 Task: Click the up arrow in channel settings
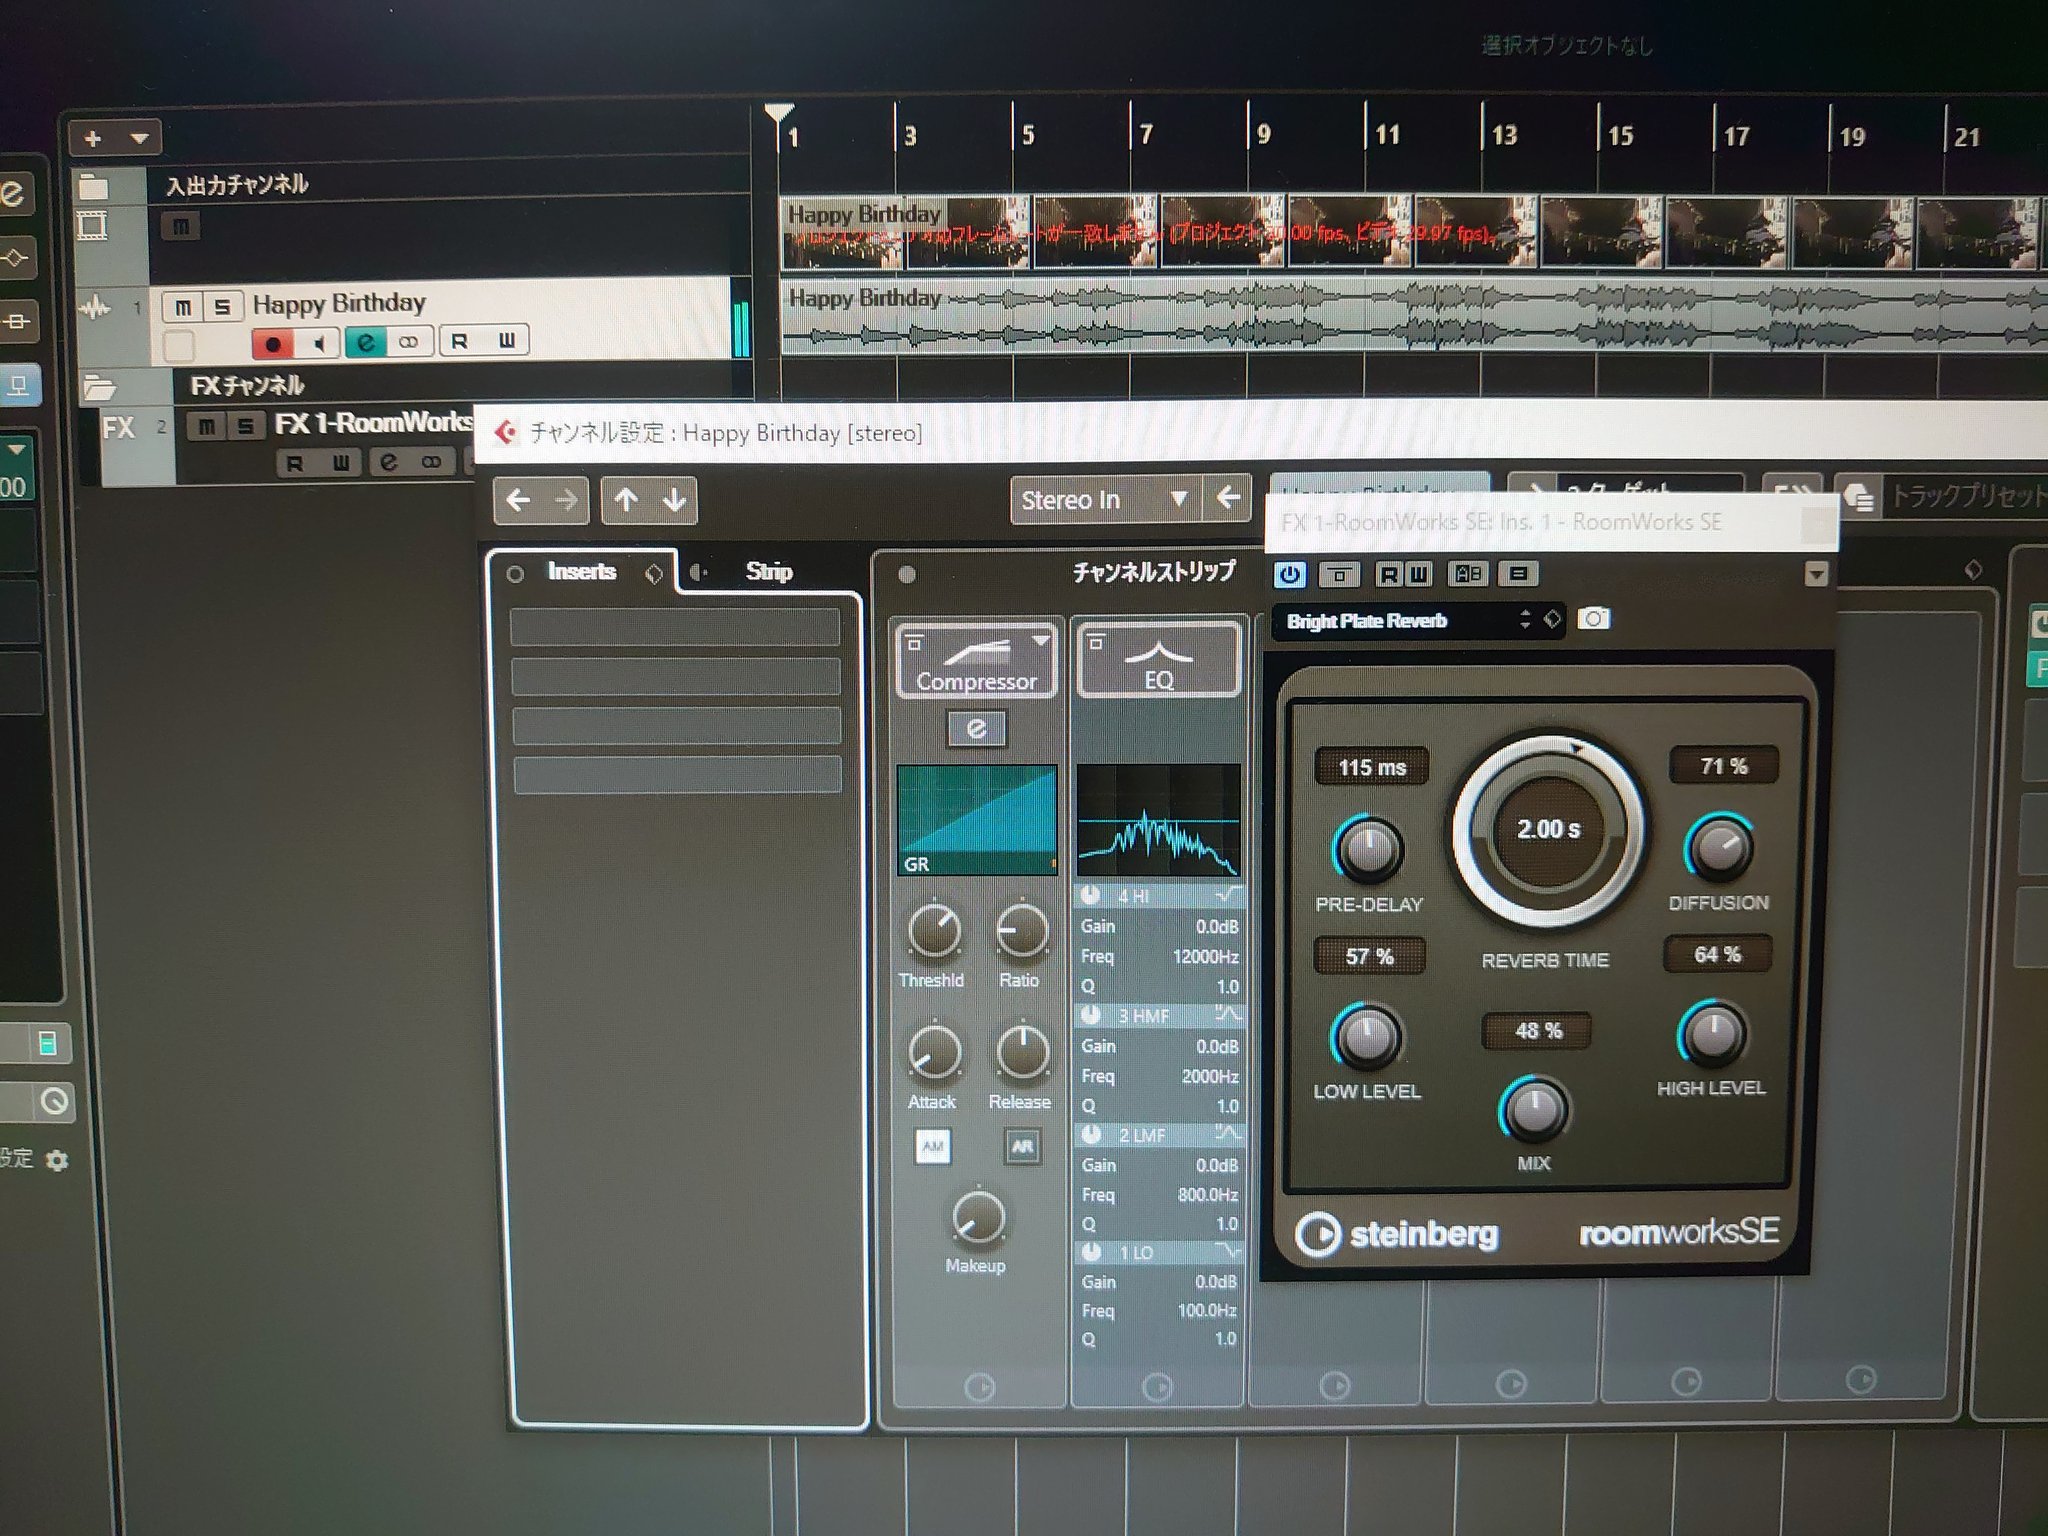[x=626, y=500]
